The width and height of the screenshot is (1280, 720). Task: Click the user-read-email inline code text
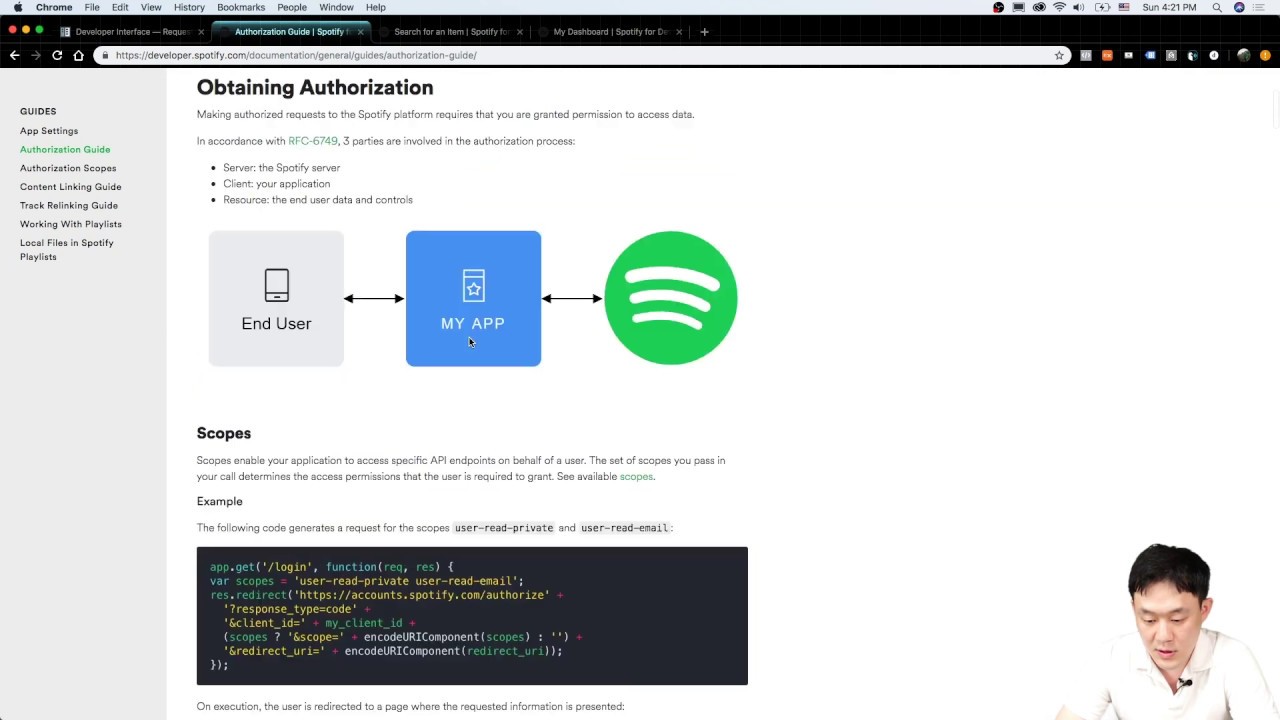point(624,528)
